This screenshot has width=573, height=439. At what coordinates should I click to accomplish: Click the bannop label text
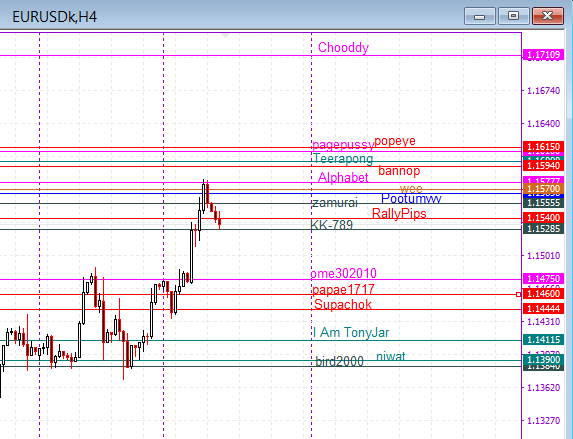[x=399, y=170]
